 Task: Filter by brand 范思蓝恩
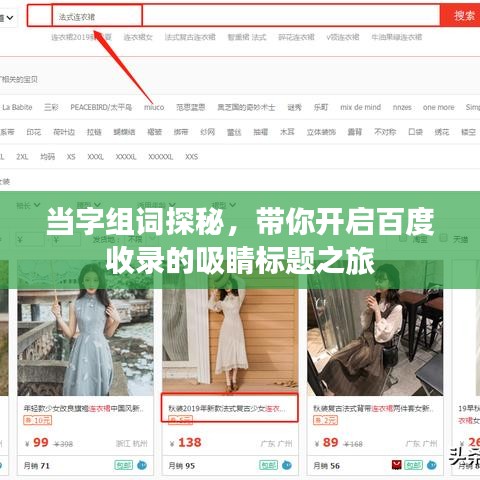click(x=191, y=107)
